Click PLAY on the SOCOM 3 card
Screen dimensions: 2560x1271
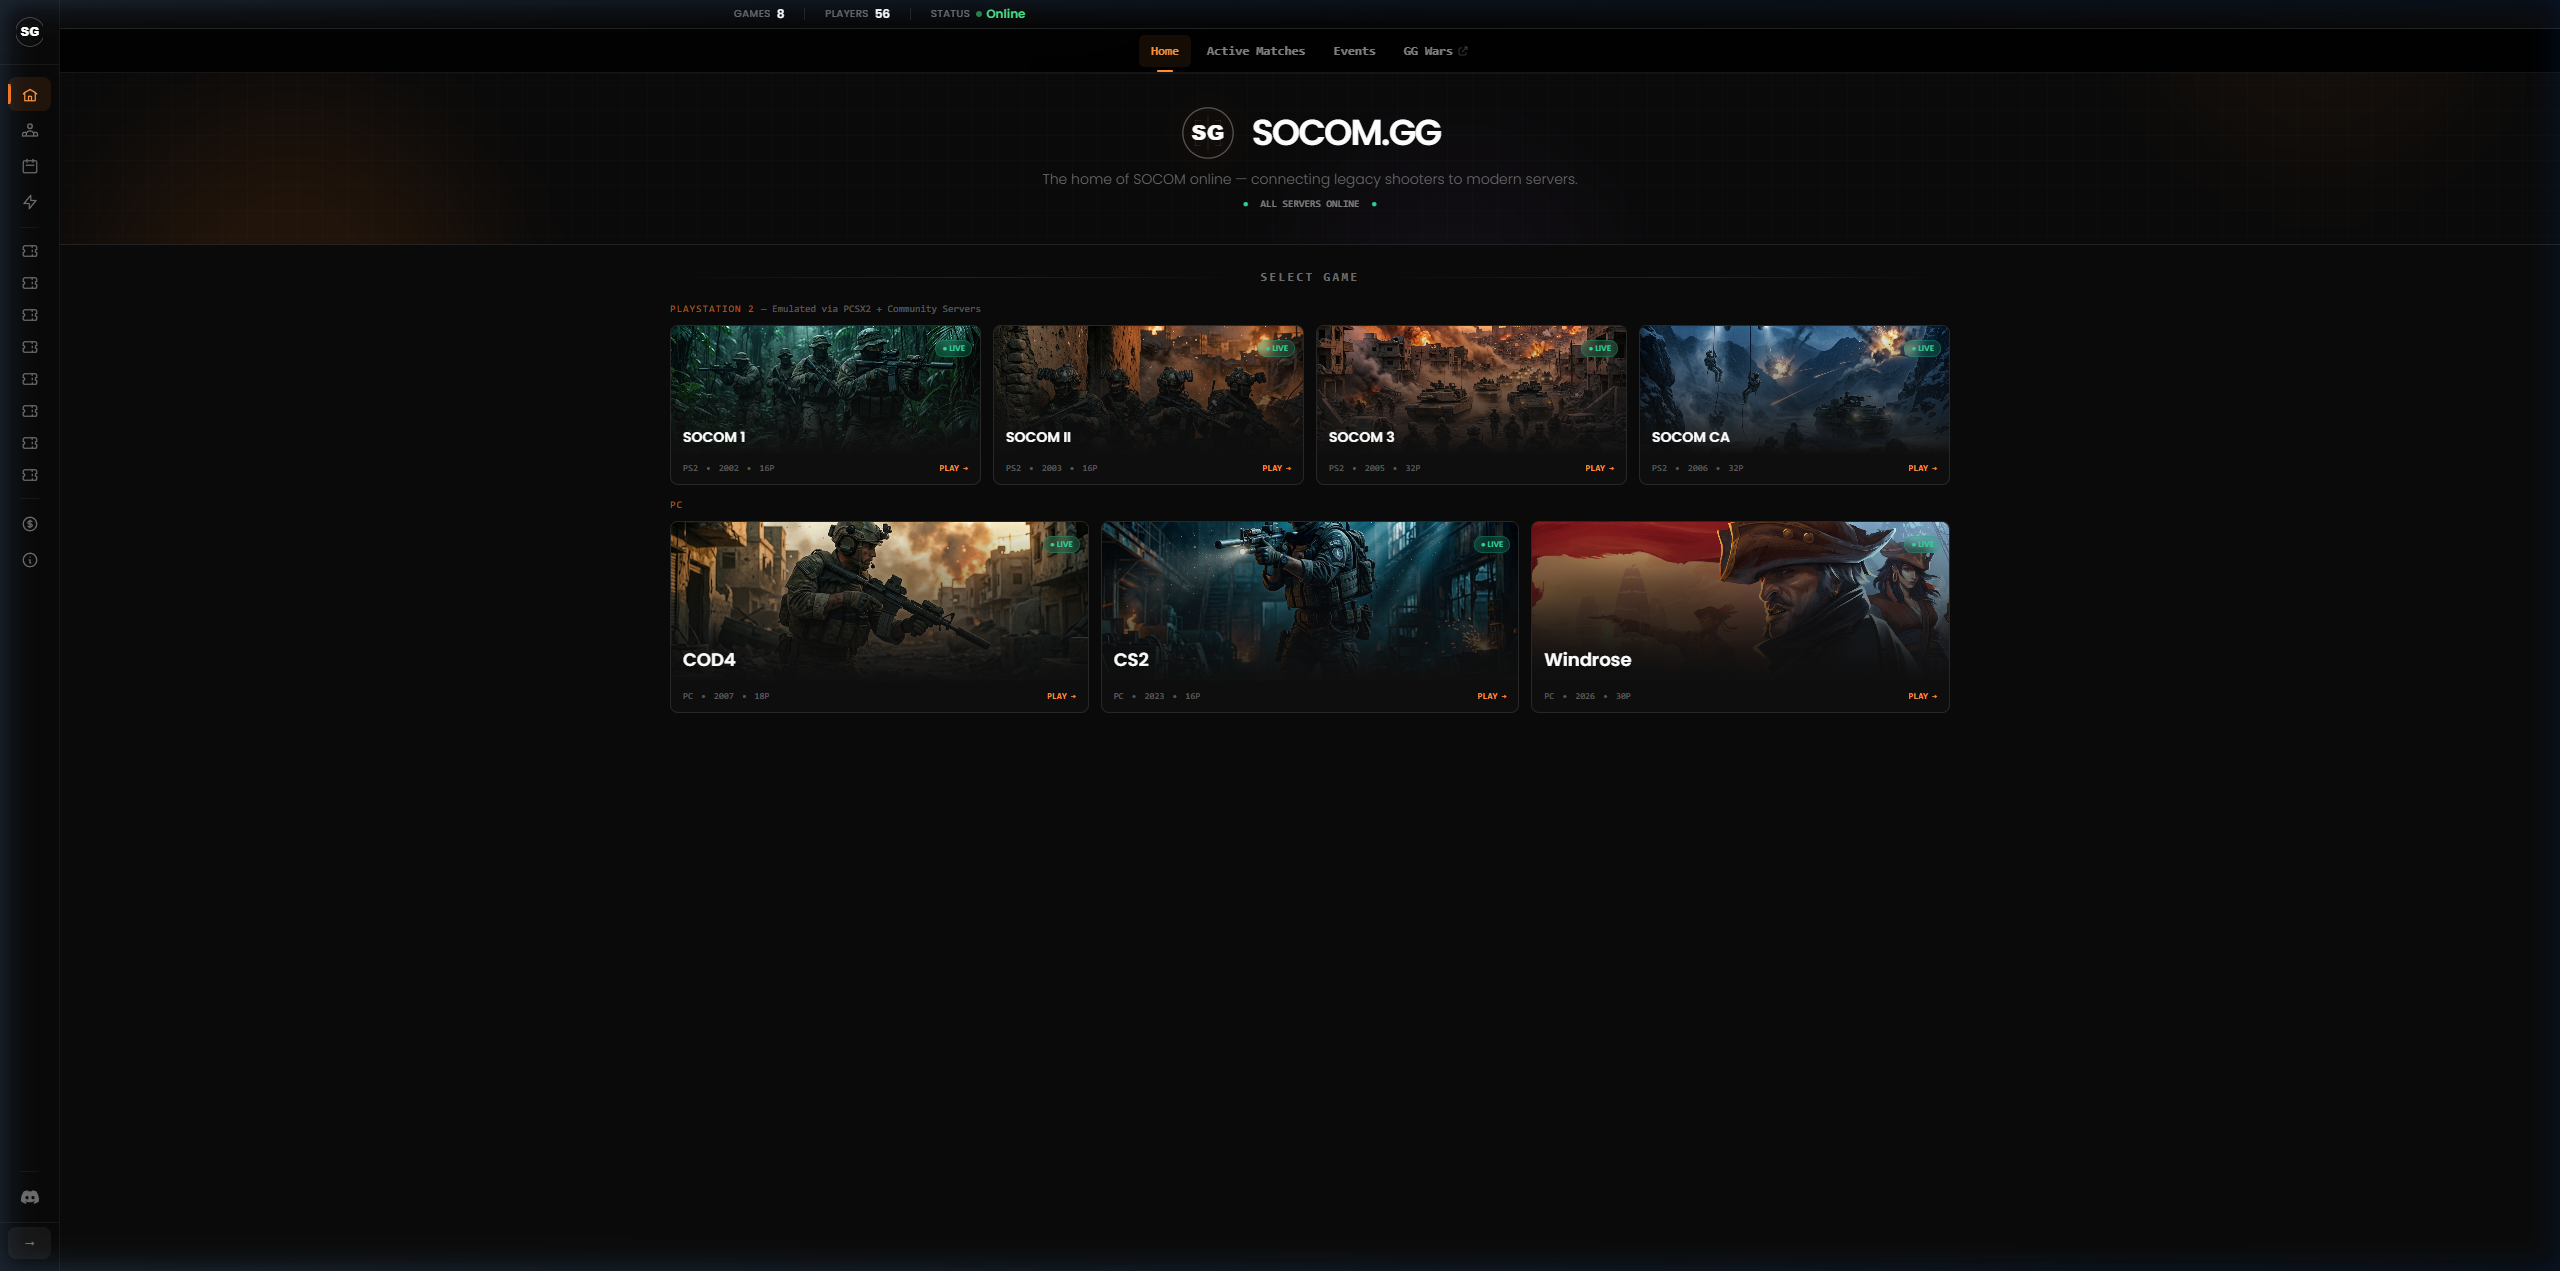tap(1599, 468)
